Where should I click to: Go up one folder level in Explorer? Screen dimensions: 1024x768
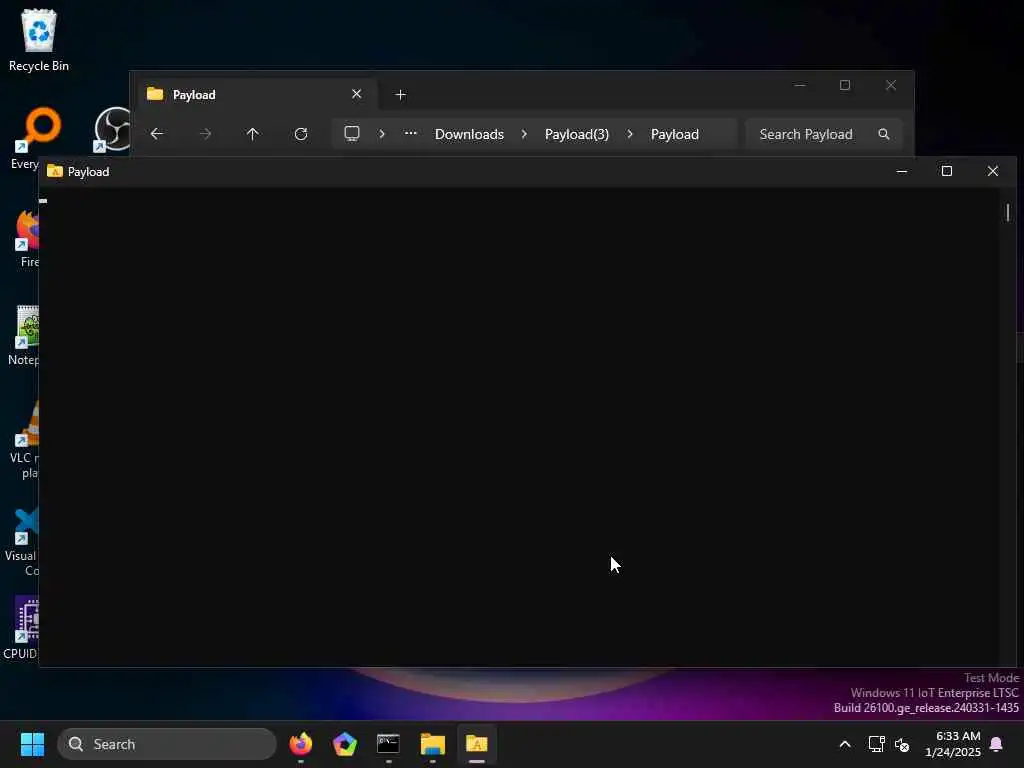point(253,134)
